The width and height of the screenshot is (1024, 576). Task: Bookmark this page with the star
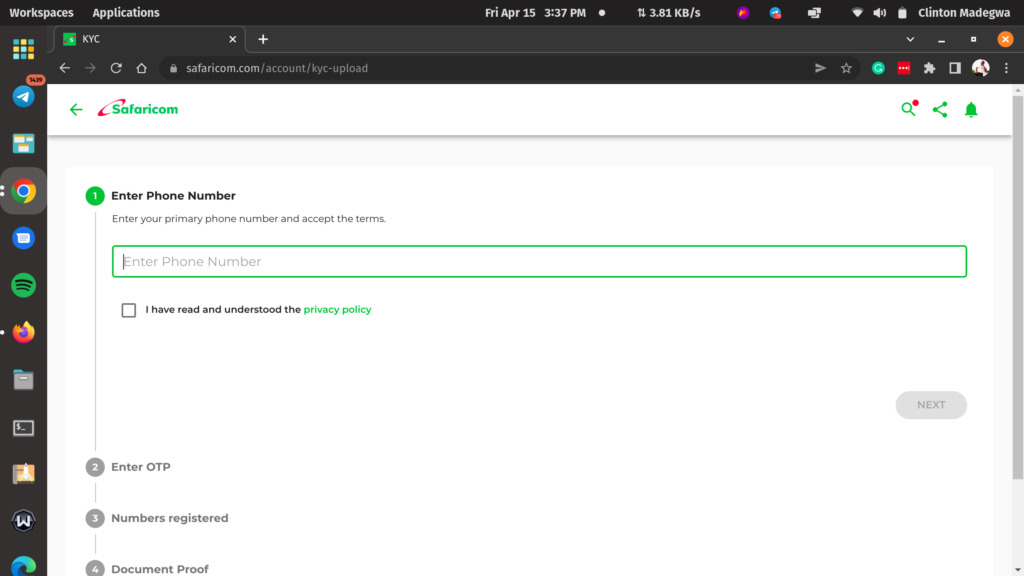846,68
